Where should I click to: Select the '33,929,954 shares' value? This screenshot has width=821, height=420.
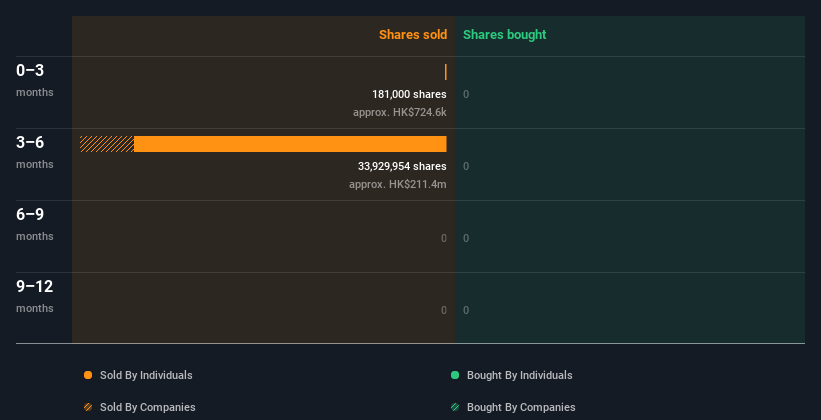[x=402, y=166]
